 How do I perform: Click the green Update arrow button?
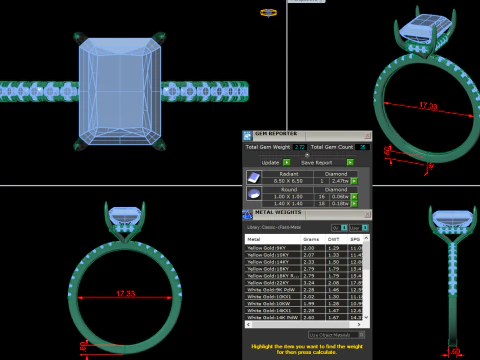(286, 162)
